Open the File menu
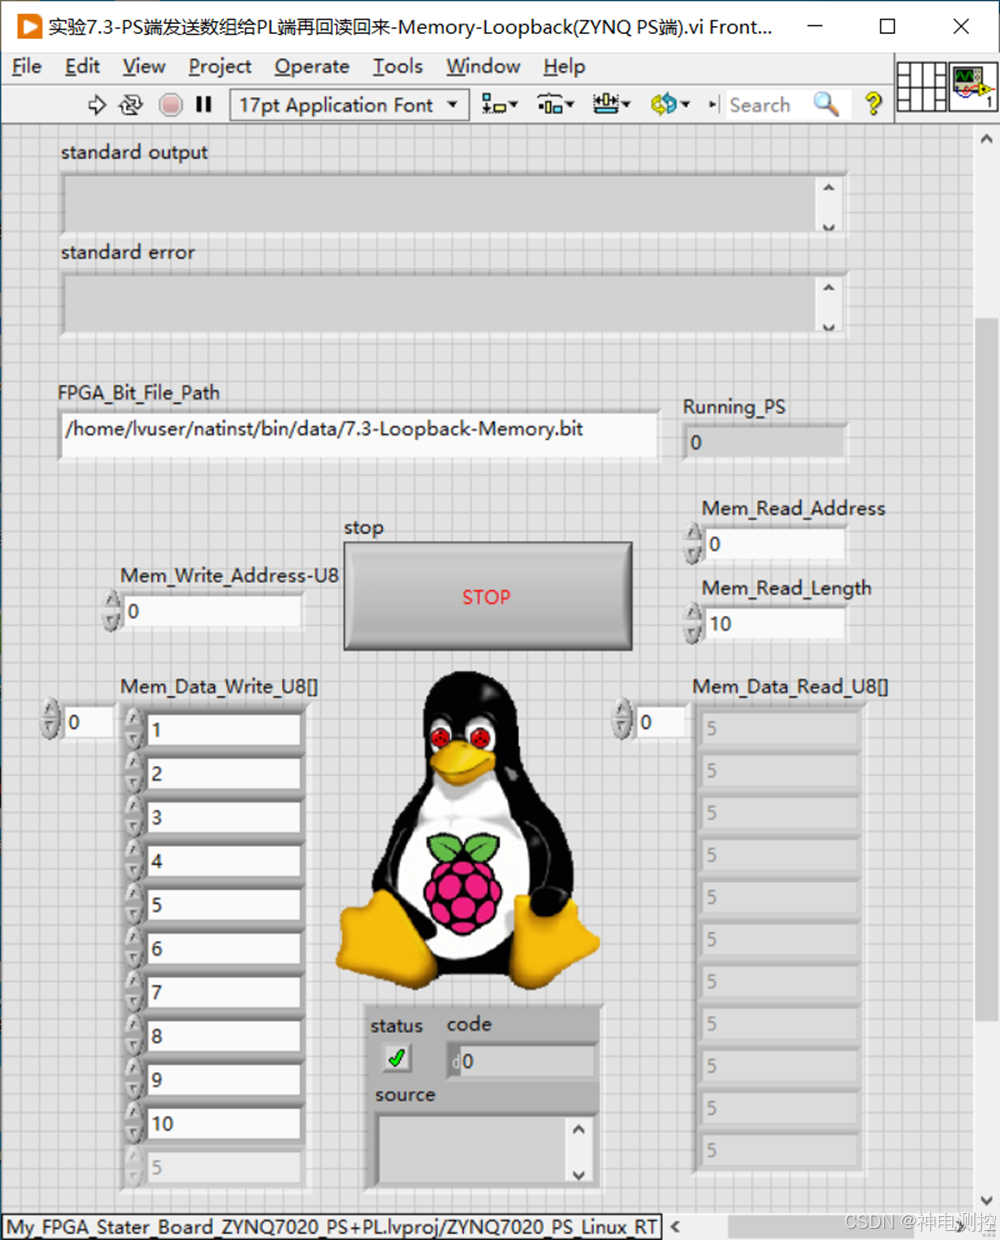The width and height of the screenshot is (1000, 1240). [x=27, y=67]
